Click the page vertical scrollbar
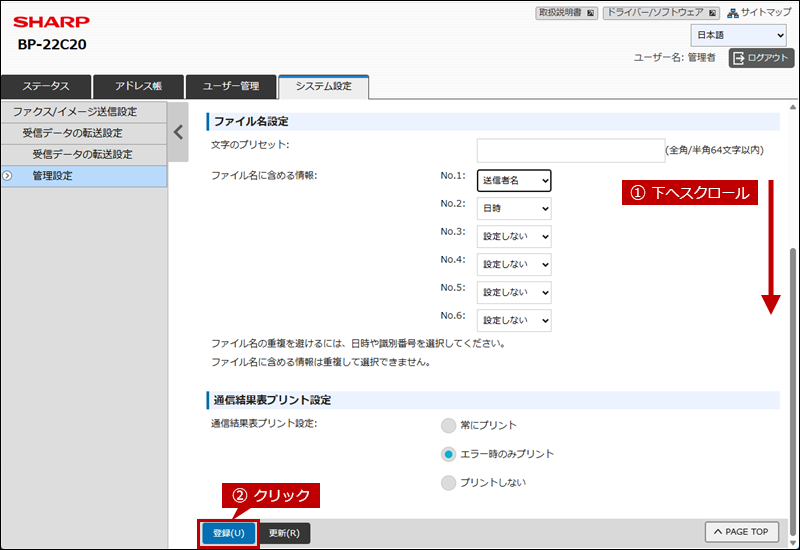Screen dimensions: 800x550 click(793, 300)
